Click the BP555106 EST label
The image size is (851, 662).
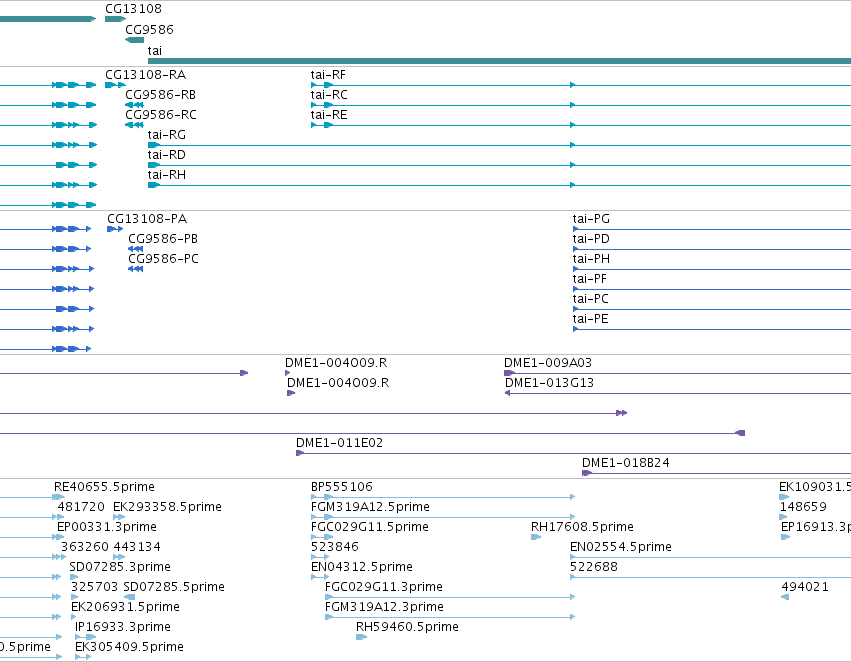pyautogui.click(x=342, y=487)
